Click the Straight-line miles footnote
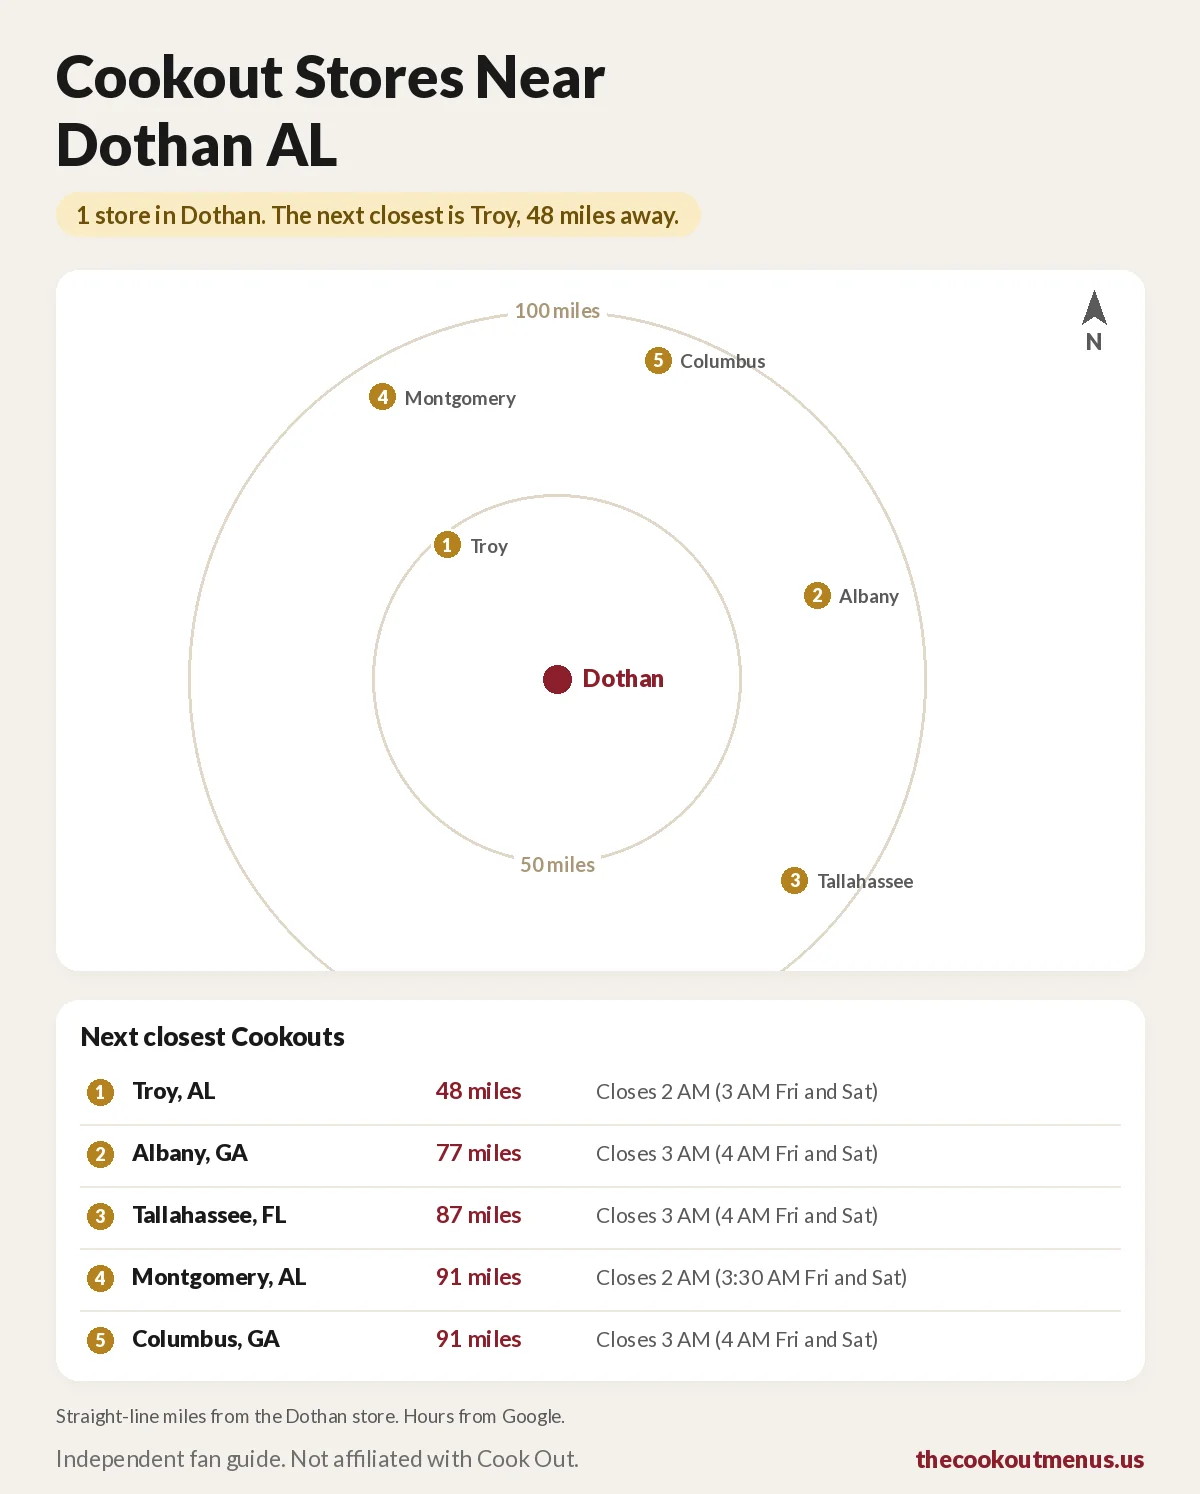 pos(310,1416)
